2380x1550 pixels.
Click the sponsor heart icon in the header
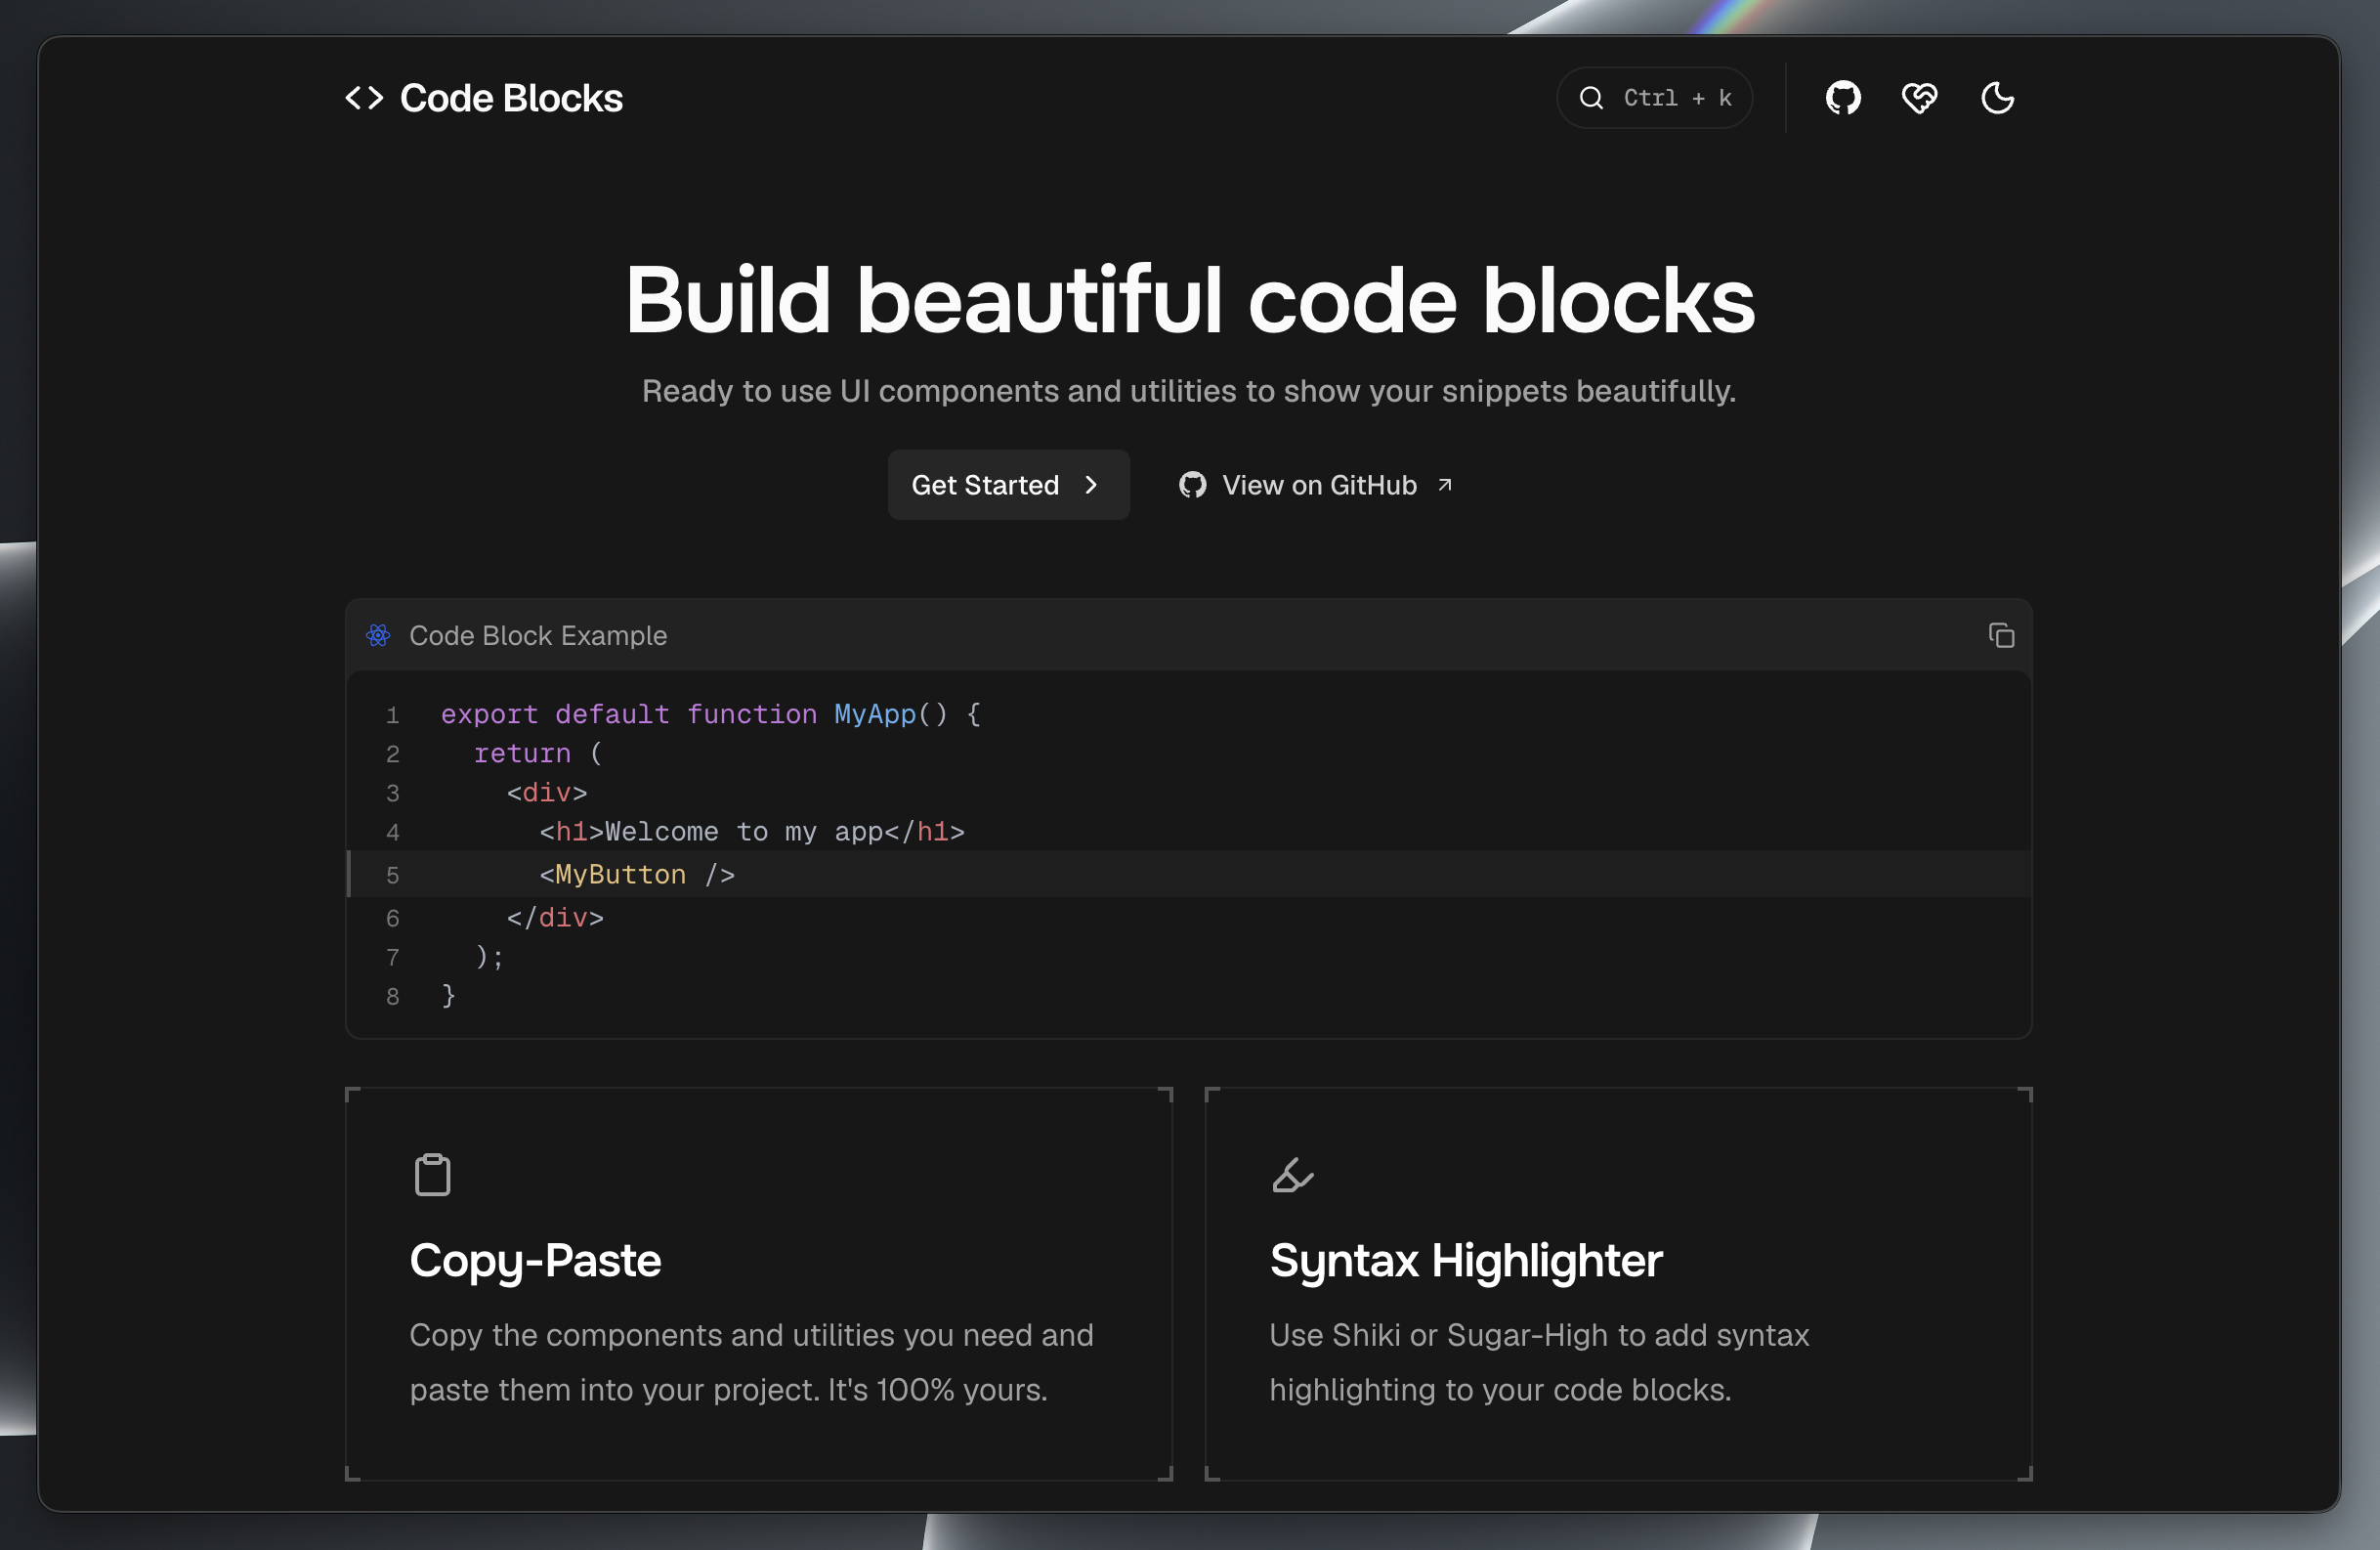[x=1919, y=97]
